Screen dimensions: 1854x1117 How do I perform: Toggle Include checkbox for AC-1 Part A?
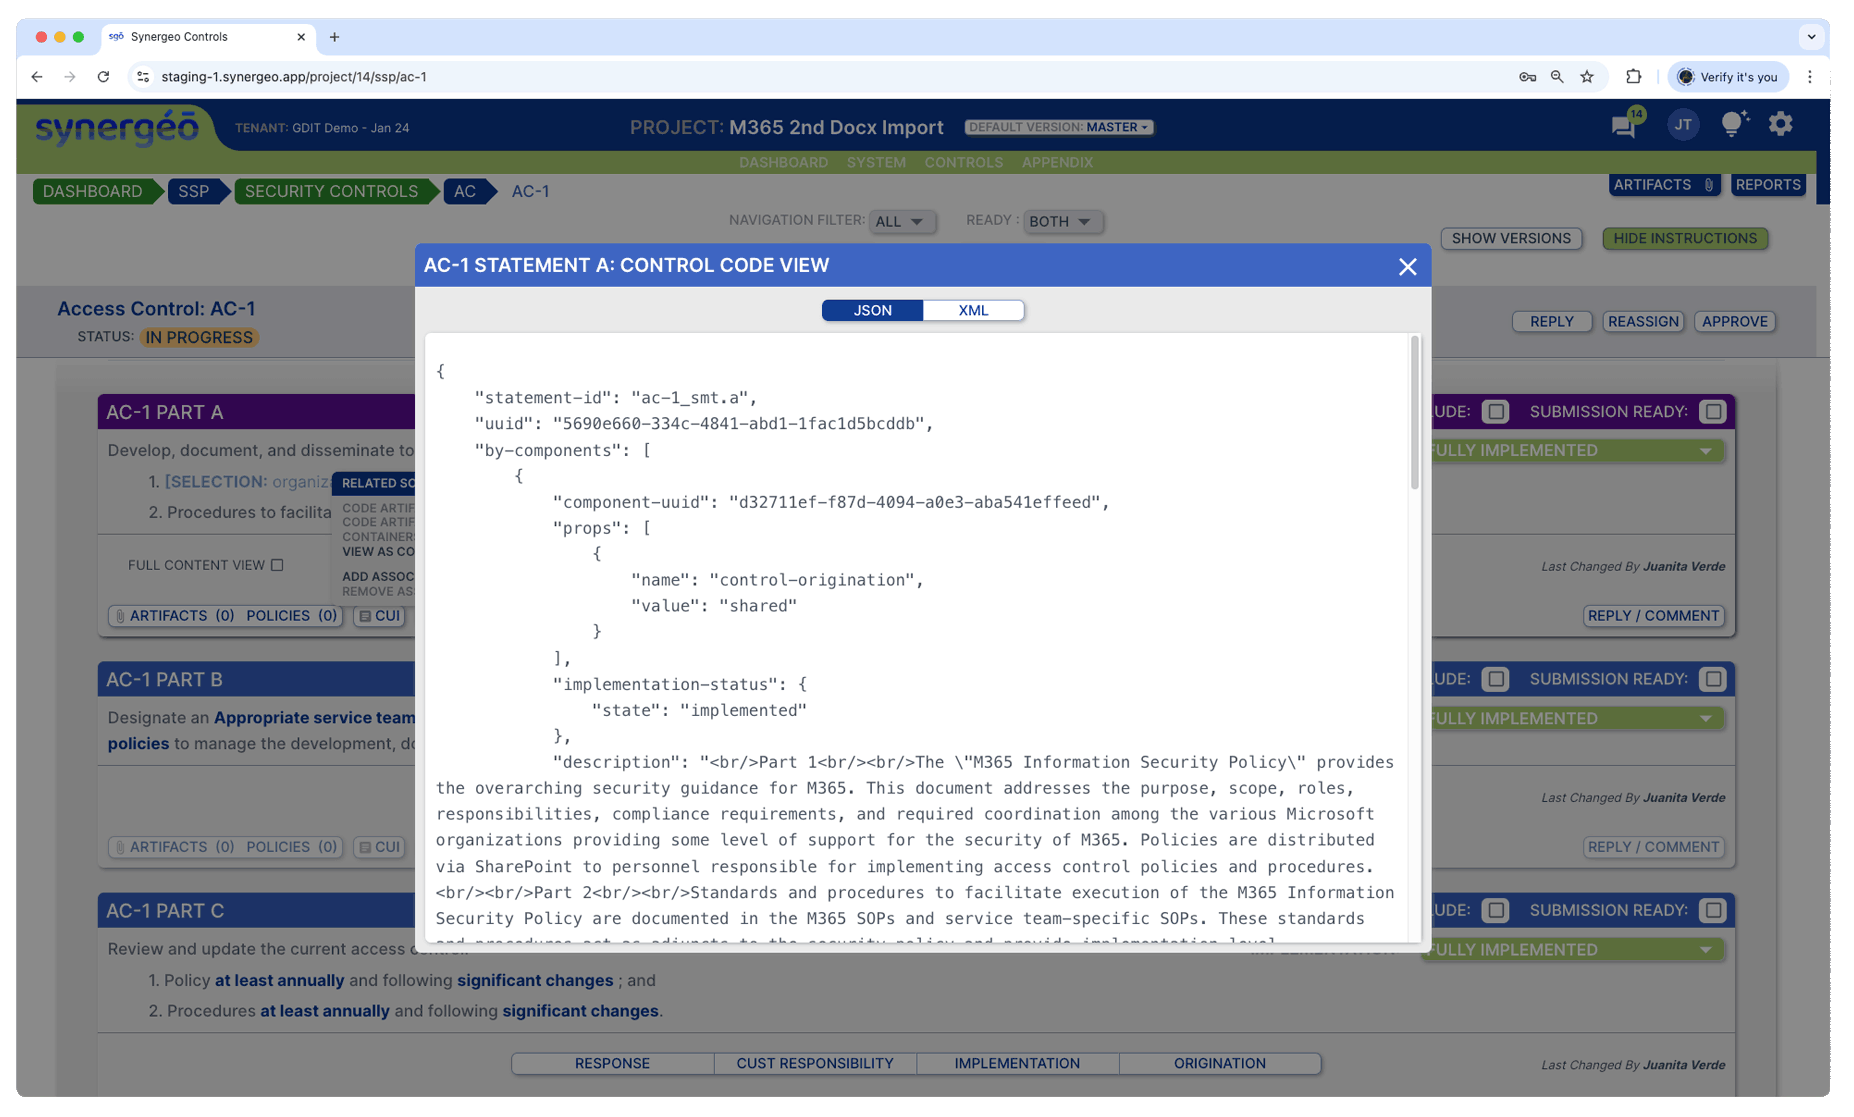(x=1495, y=411)
